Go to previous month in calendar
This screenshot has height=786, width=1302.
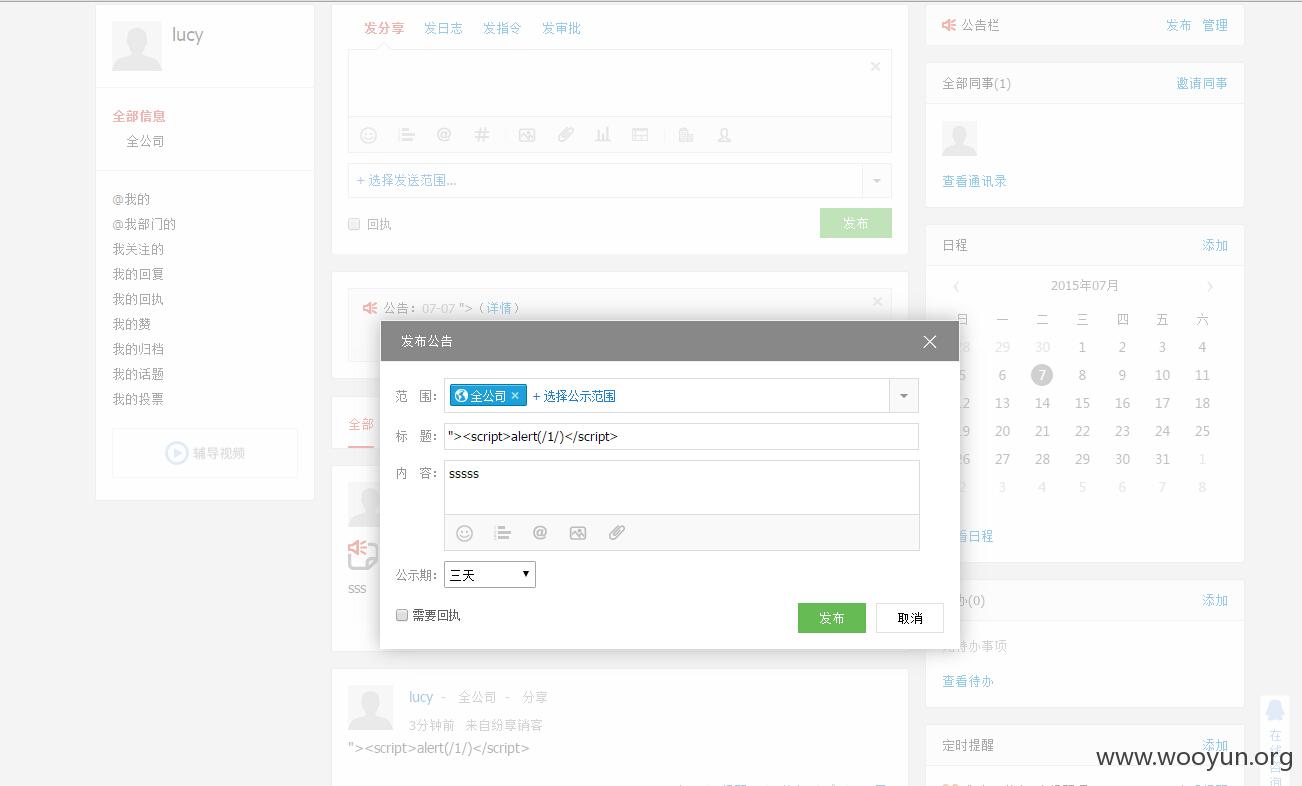(956, 286)
